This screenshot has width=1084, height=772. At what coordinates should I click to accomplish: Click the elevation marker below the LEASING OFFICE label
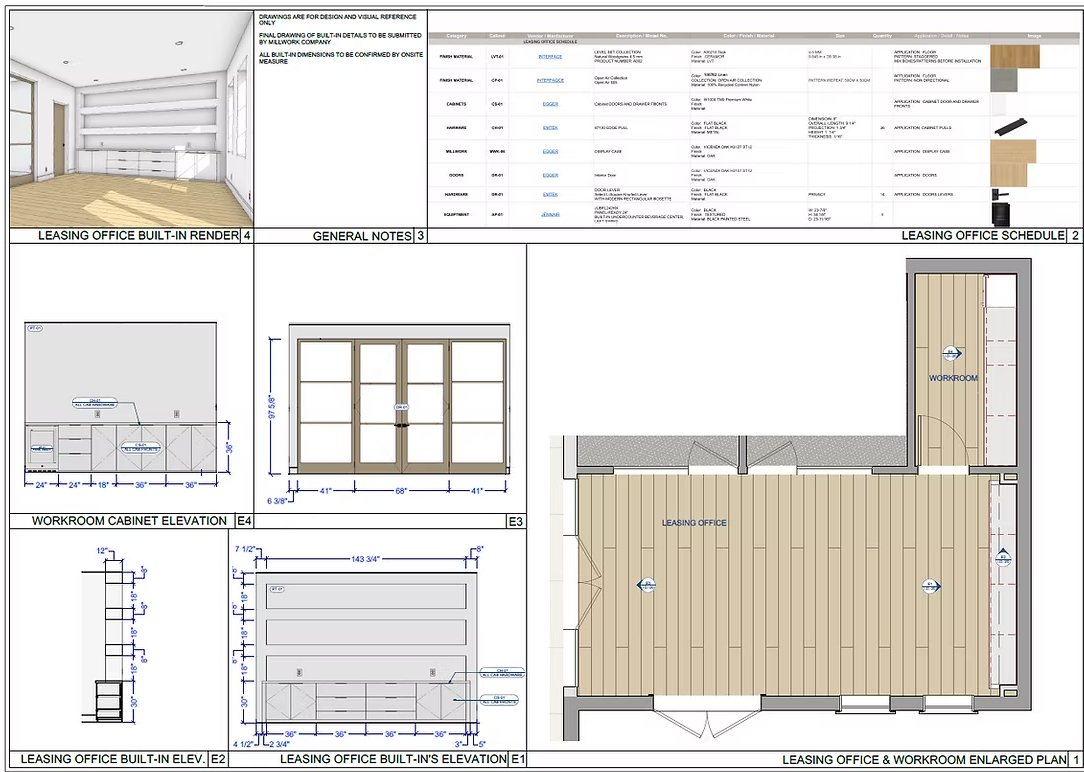pos(646,585)
